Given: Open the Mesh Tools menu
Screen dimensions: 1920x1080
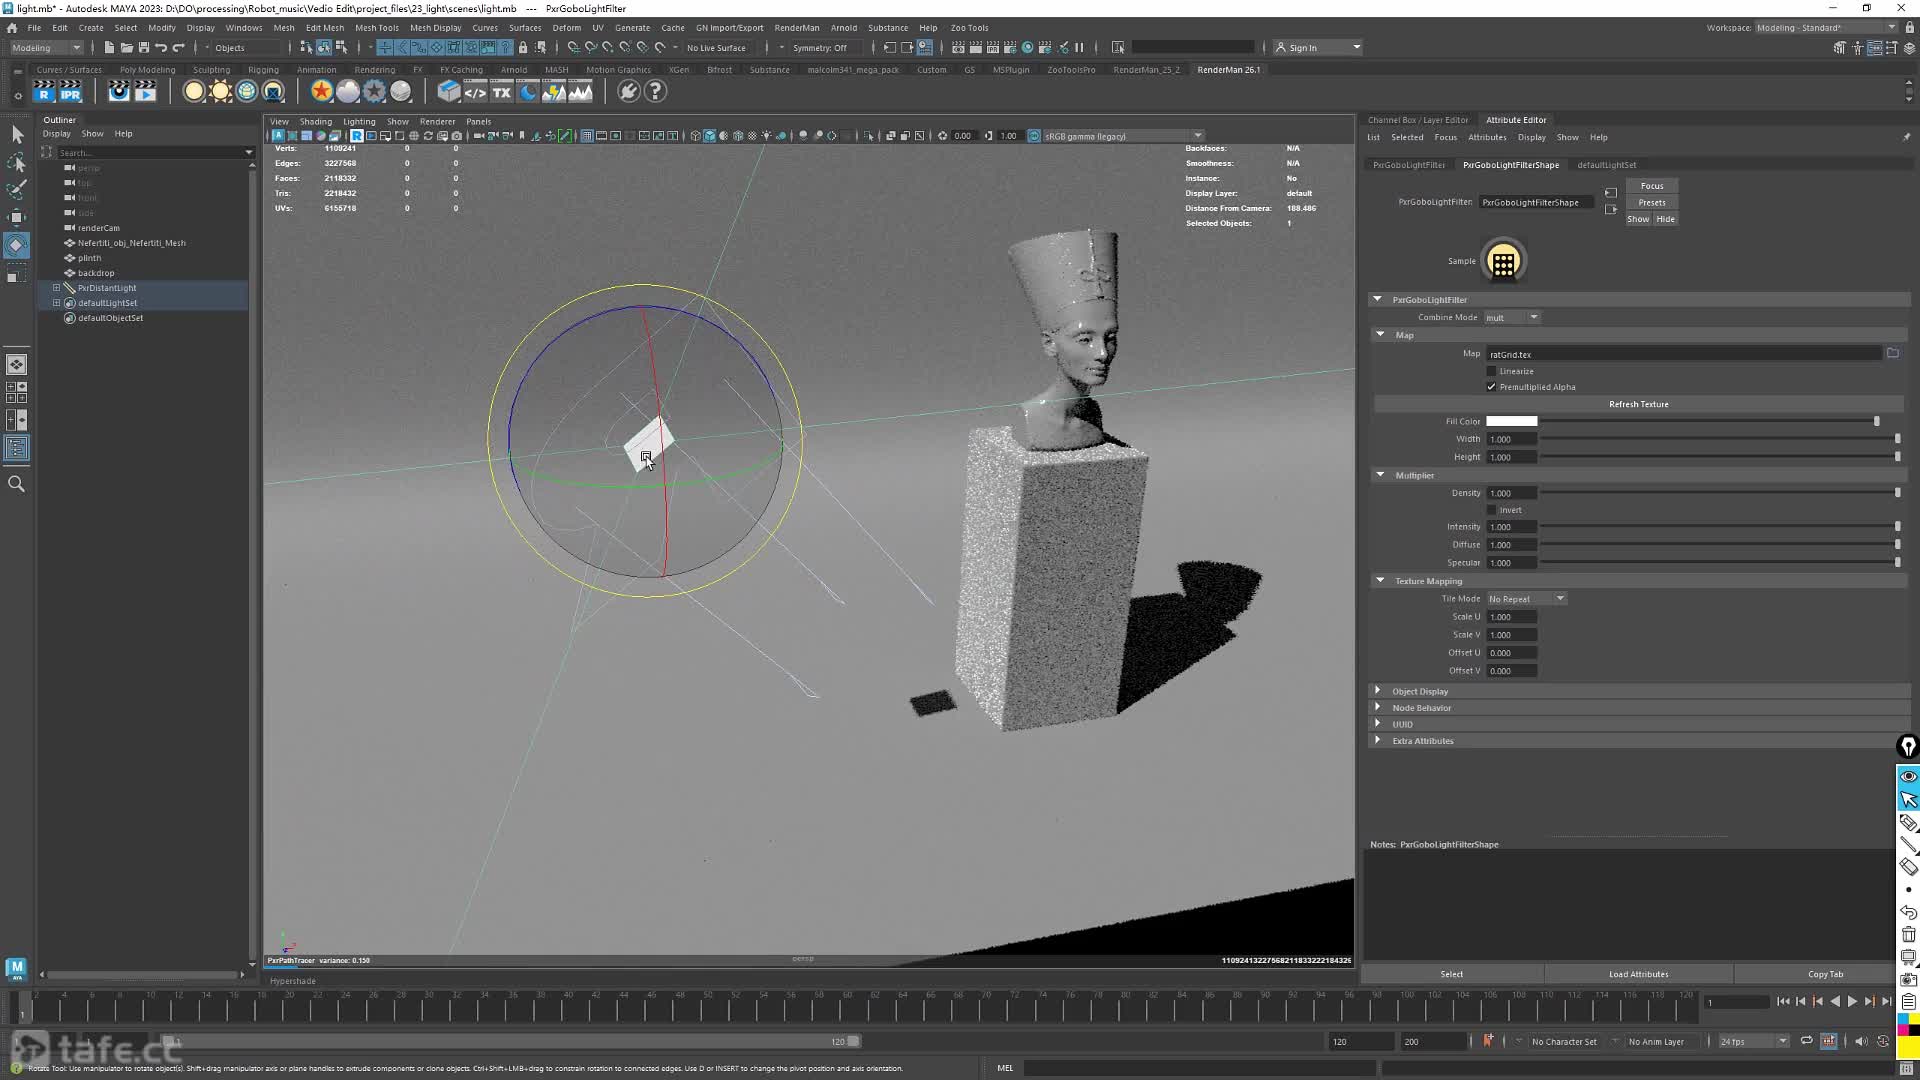Looking at the screenshot, I should click(376, 28).
